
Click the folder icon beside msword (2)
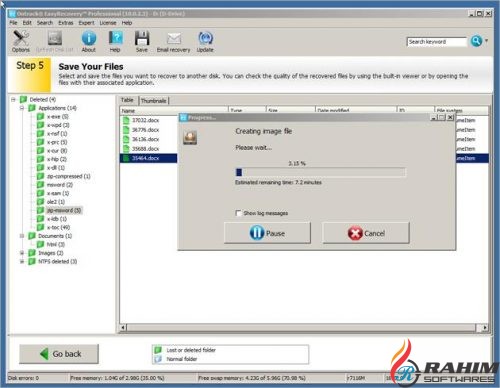click(x=40, y=184)
